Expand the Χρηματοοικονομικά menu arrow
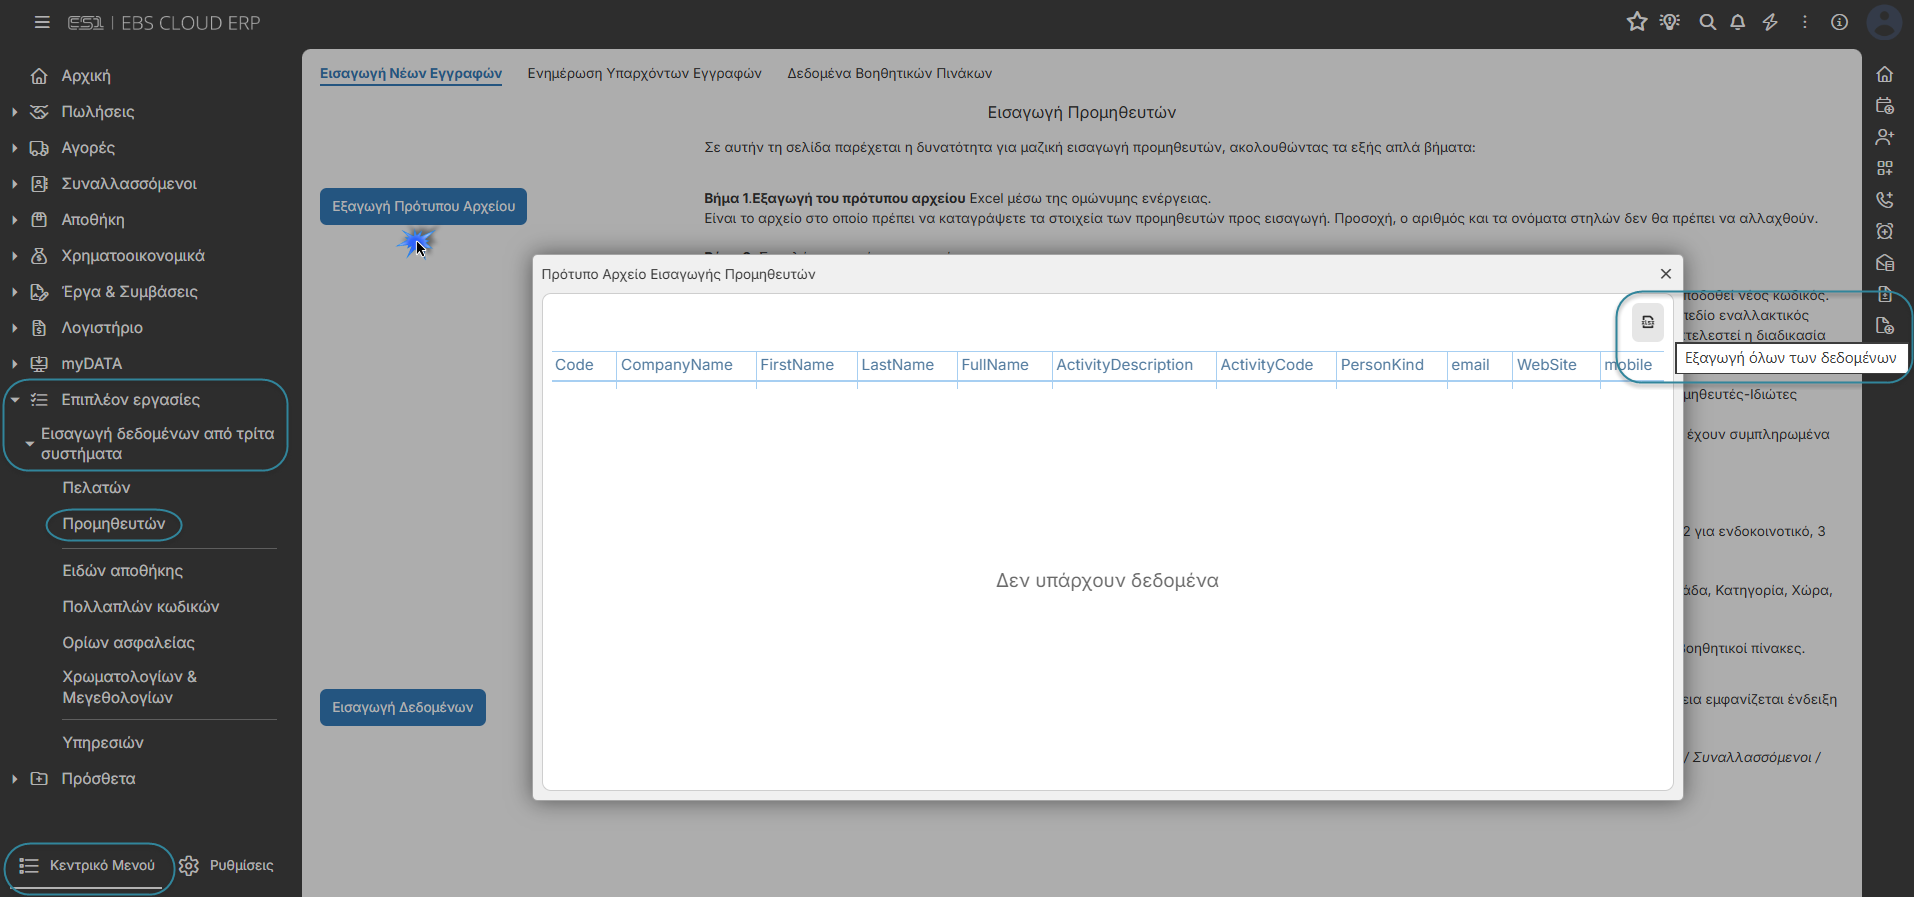The height and width of the screenshot is (897, 1914). click(x=14, y=256)
